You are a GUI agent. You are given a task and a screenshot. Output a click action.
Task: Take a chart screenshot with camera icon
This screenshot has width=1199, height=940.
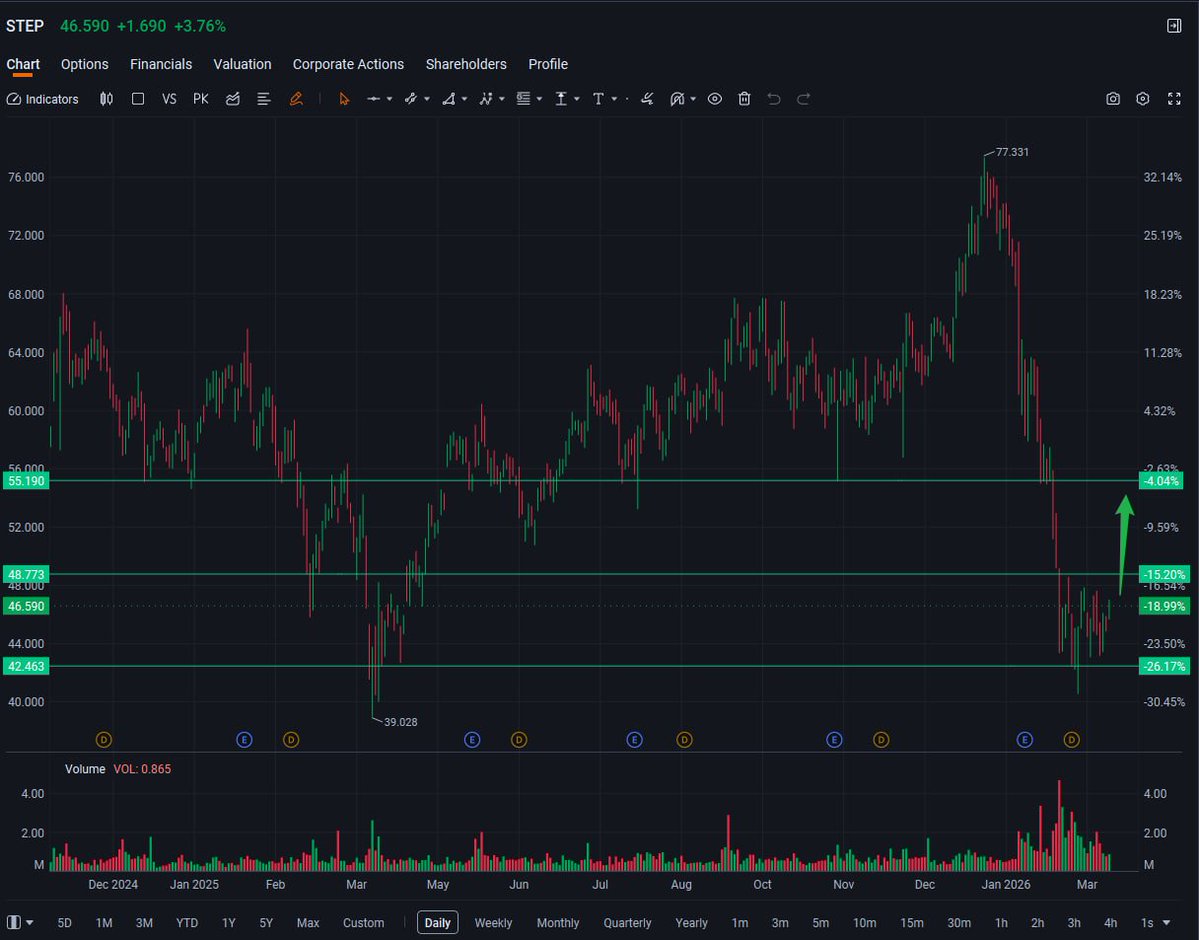click(x=1113, y=99)
